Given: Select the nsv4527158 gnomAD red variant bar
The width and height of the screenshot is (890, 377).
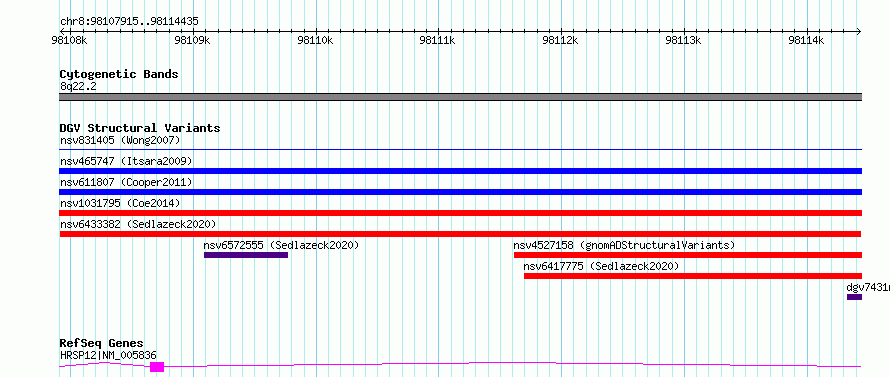Looking at the screenshot, I should [x=687, y=255].
